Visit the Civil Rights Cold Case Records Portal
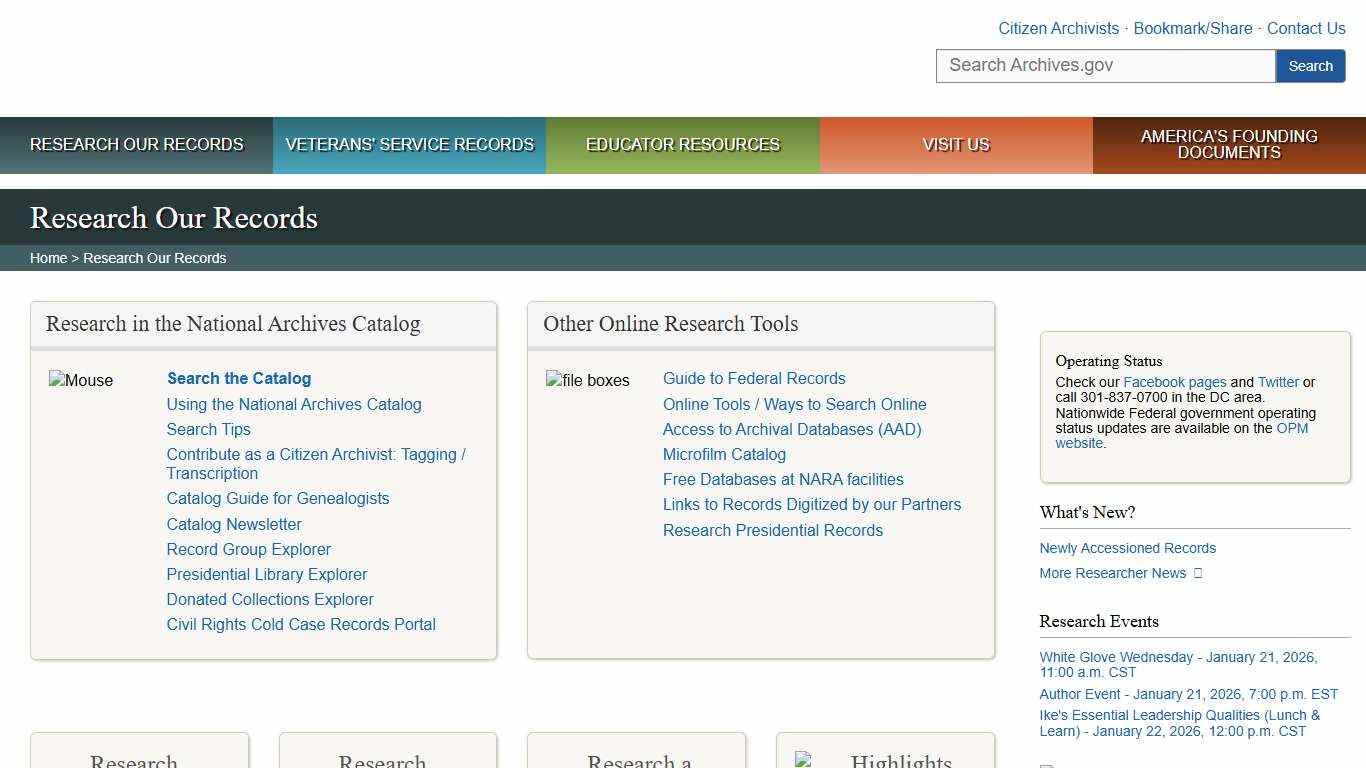Screen dimensions: 1366x768 point(301,624)
